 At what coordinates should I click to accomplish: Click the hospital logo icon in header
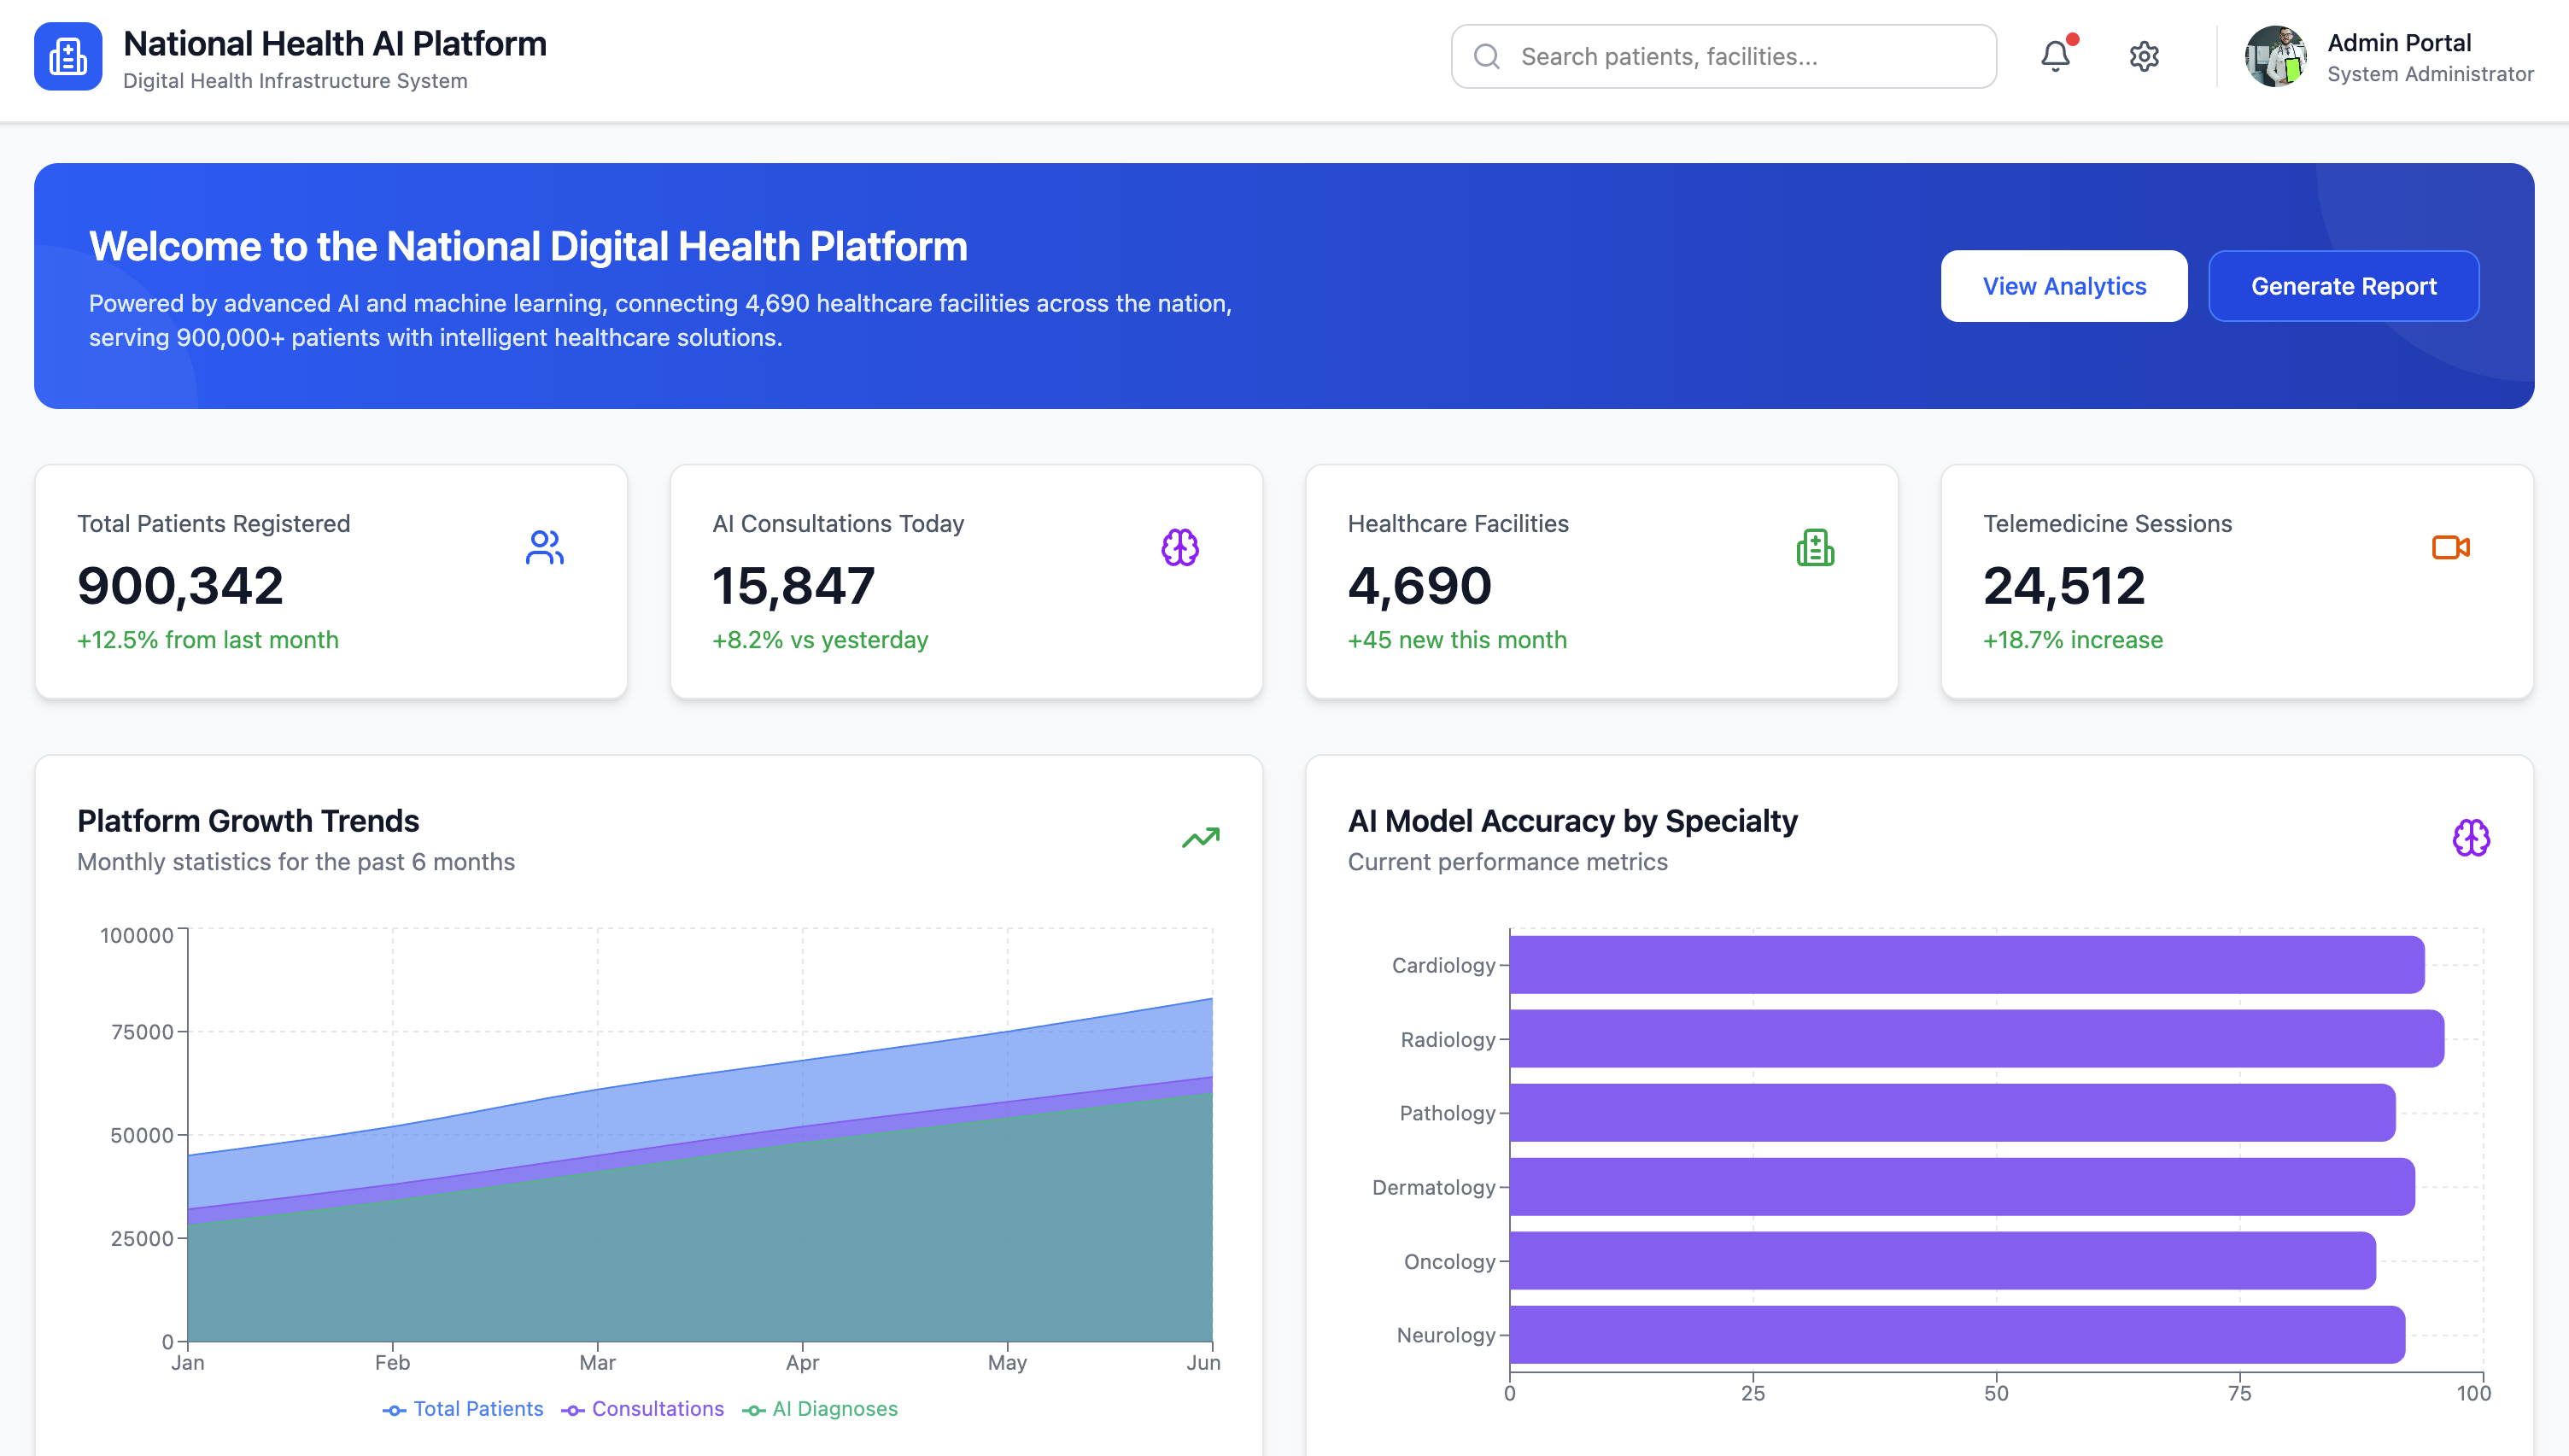click(x=68, y=57)
